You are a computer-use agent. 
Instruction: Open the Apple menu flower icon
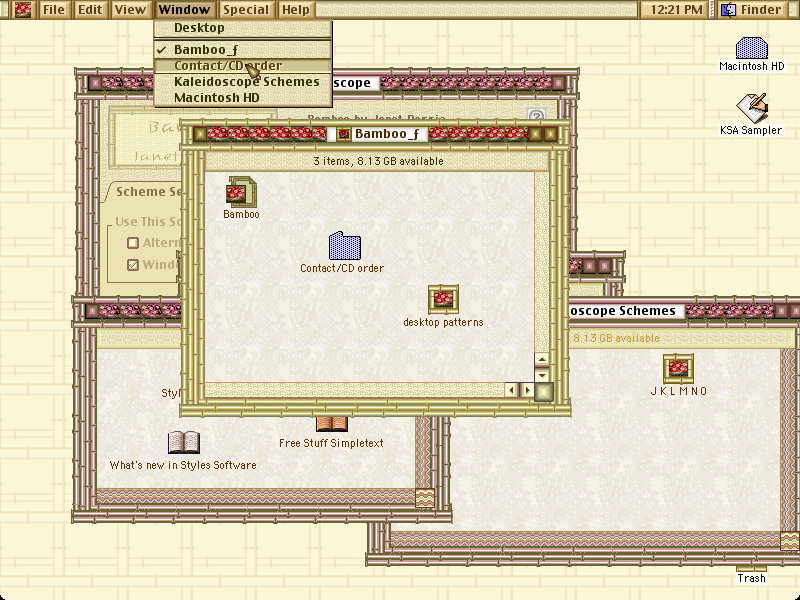(x=23, y=10)
